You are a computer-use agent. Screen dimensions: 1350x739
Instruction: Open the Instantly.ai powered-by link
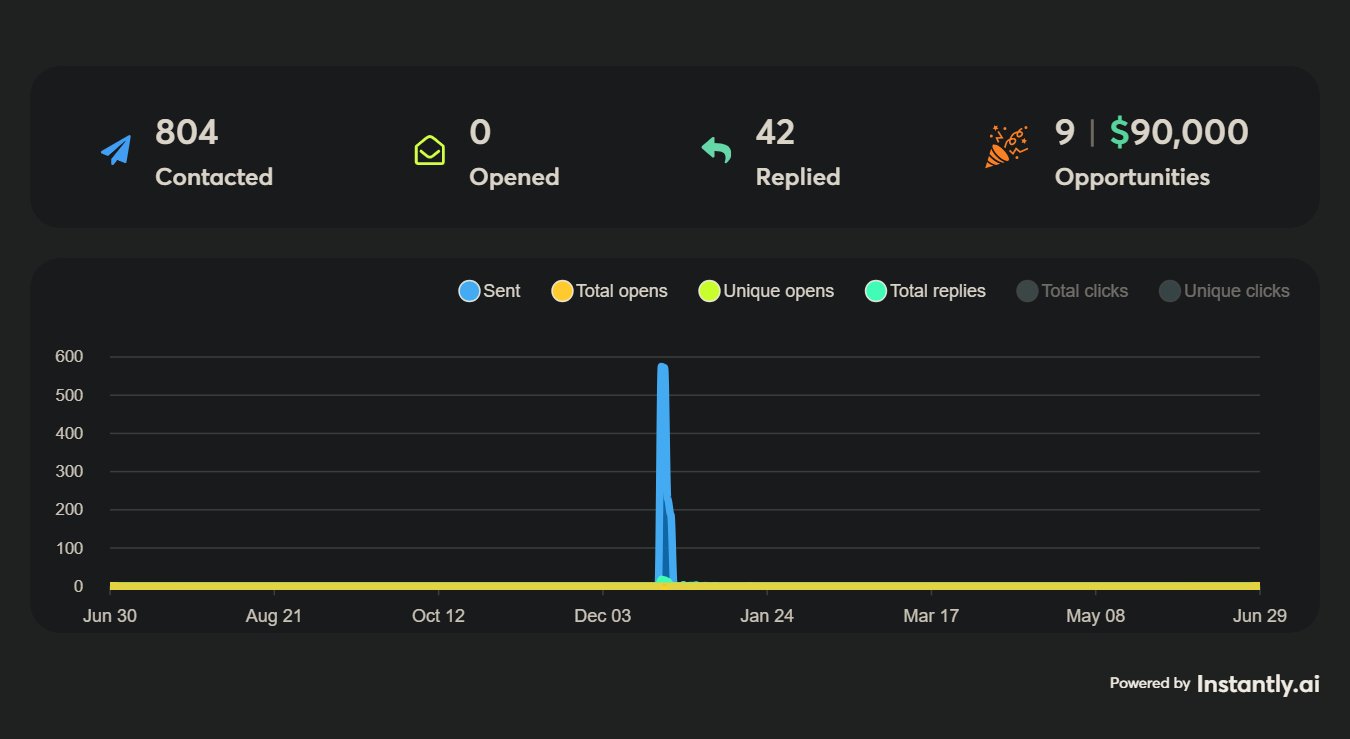1258,684
